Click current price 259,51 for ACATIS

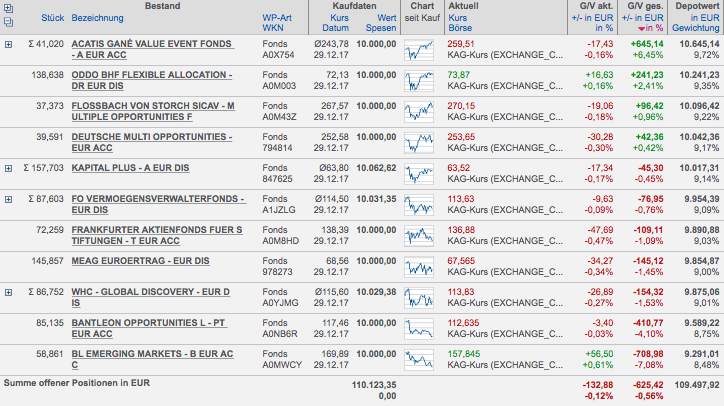point(461,44)
